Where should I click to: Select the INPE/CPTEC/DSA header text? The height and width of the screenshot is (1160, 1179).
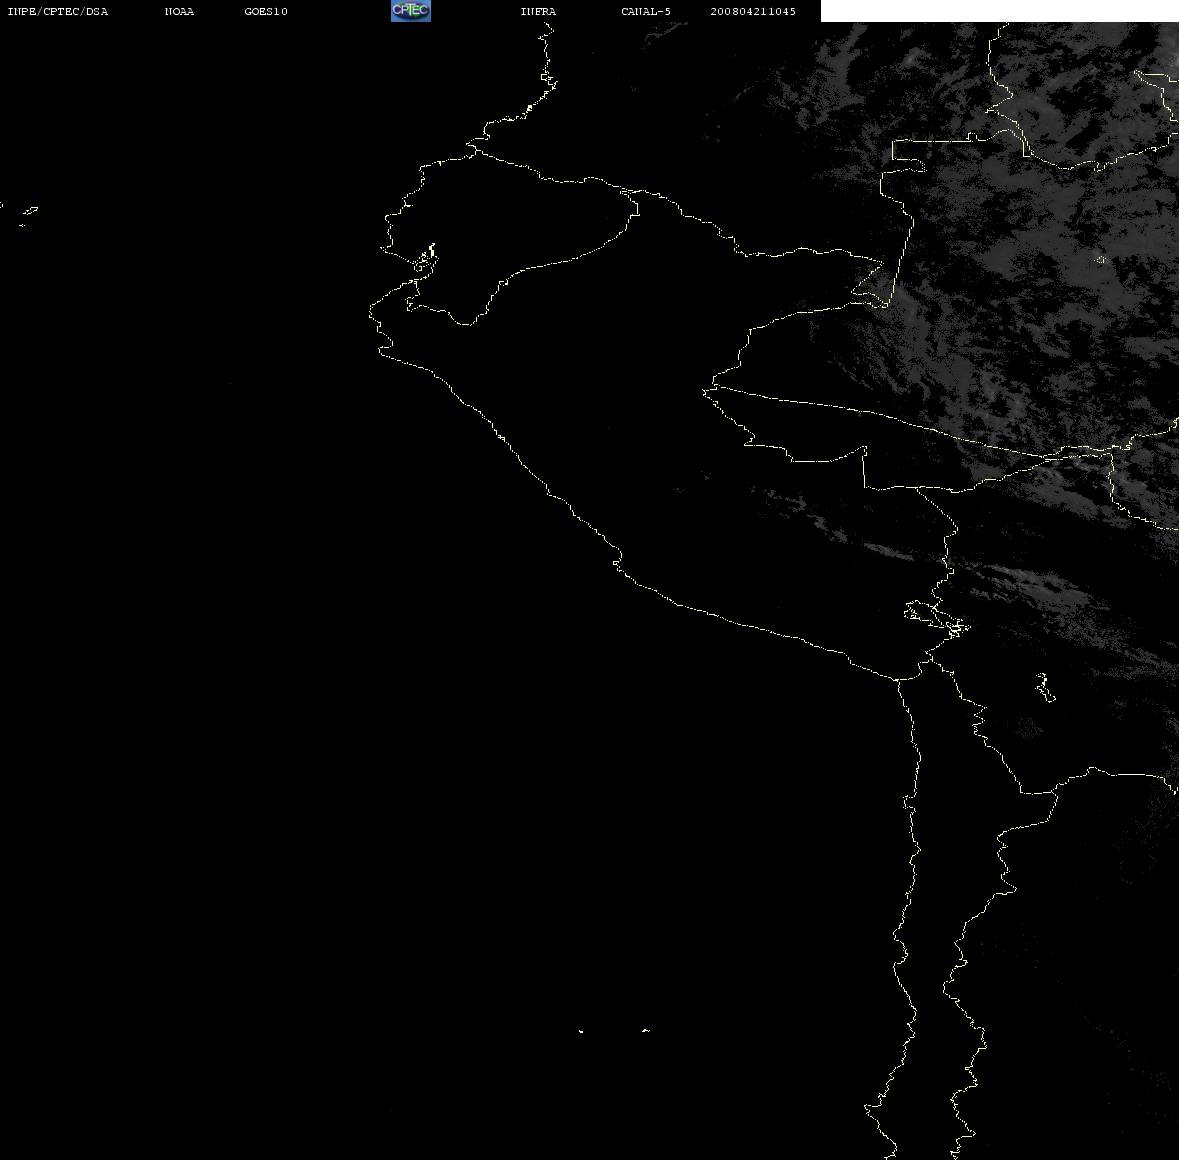click(57, 11)
